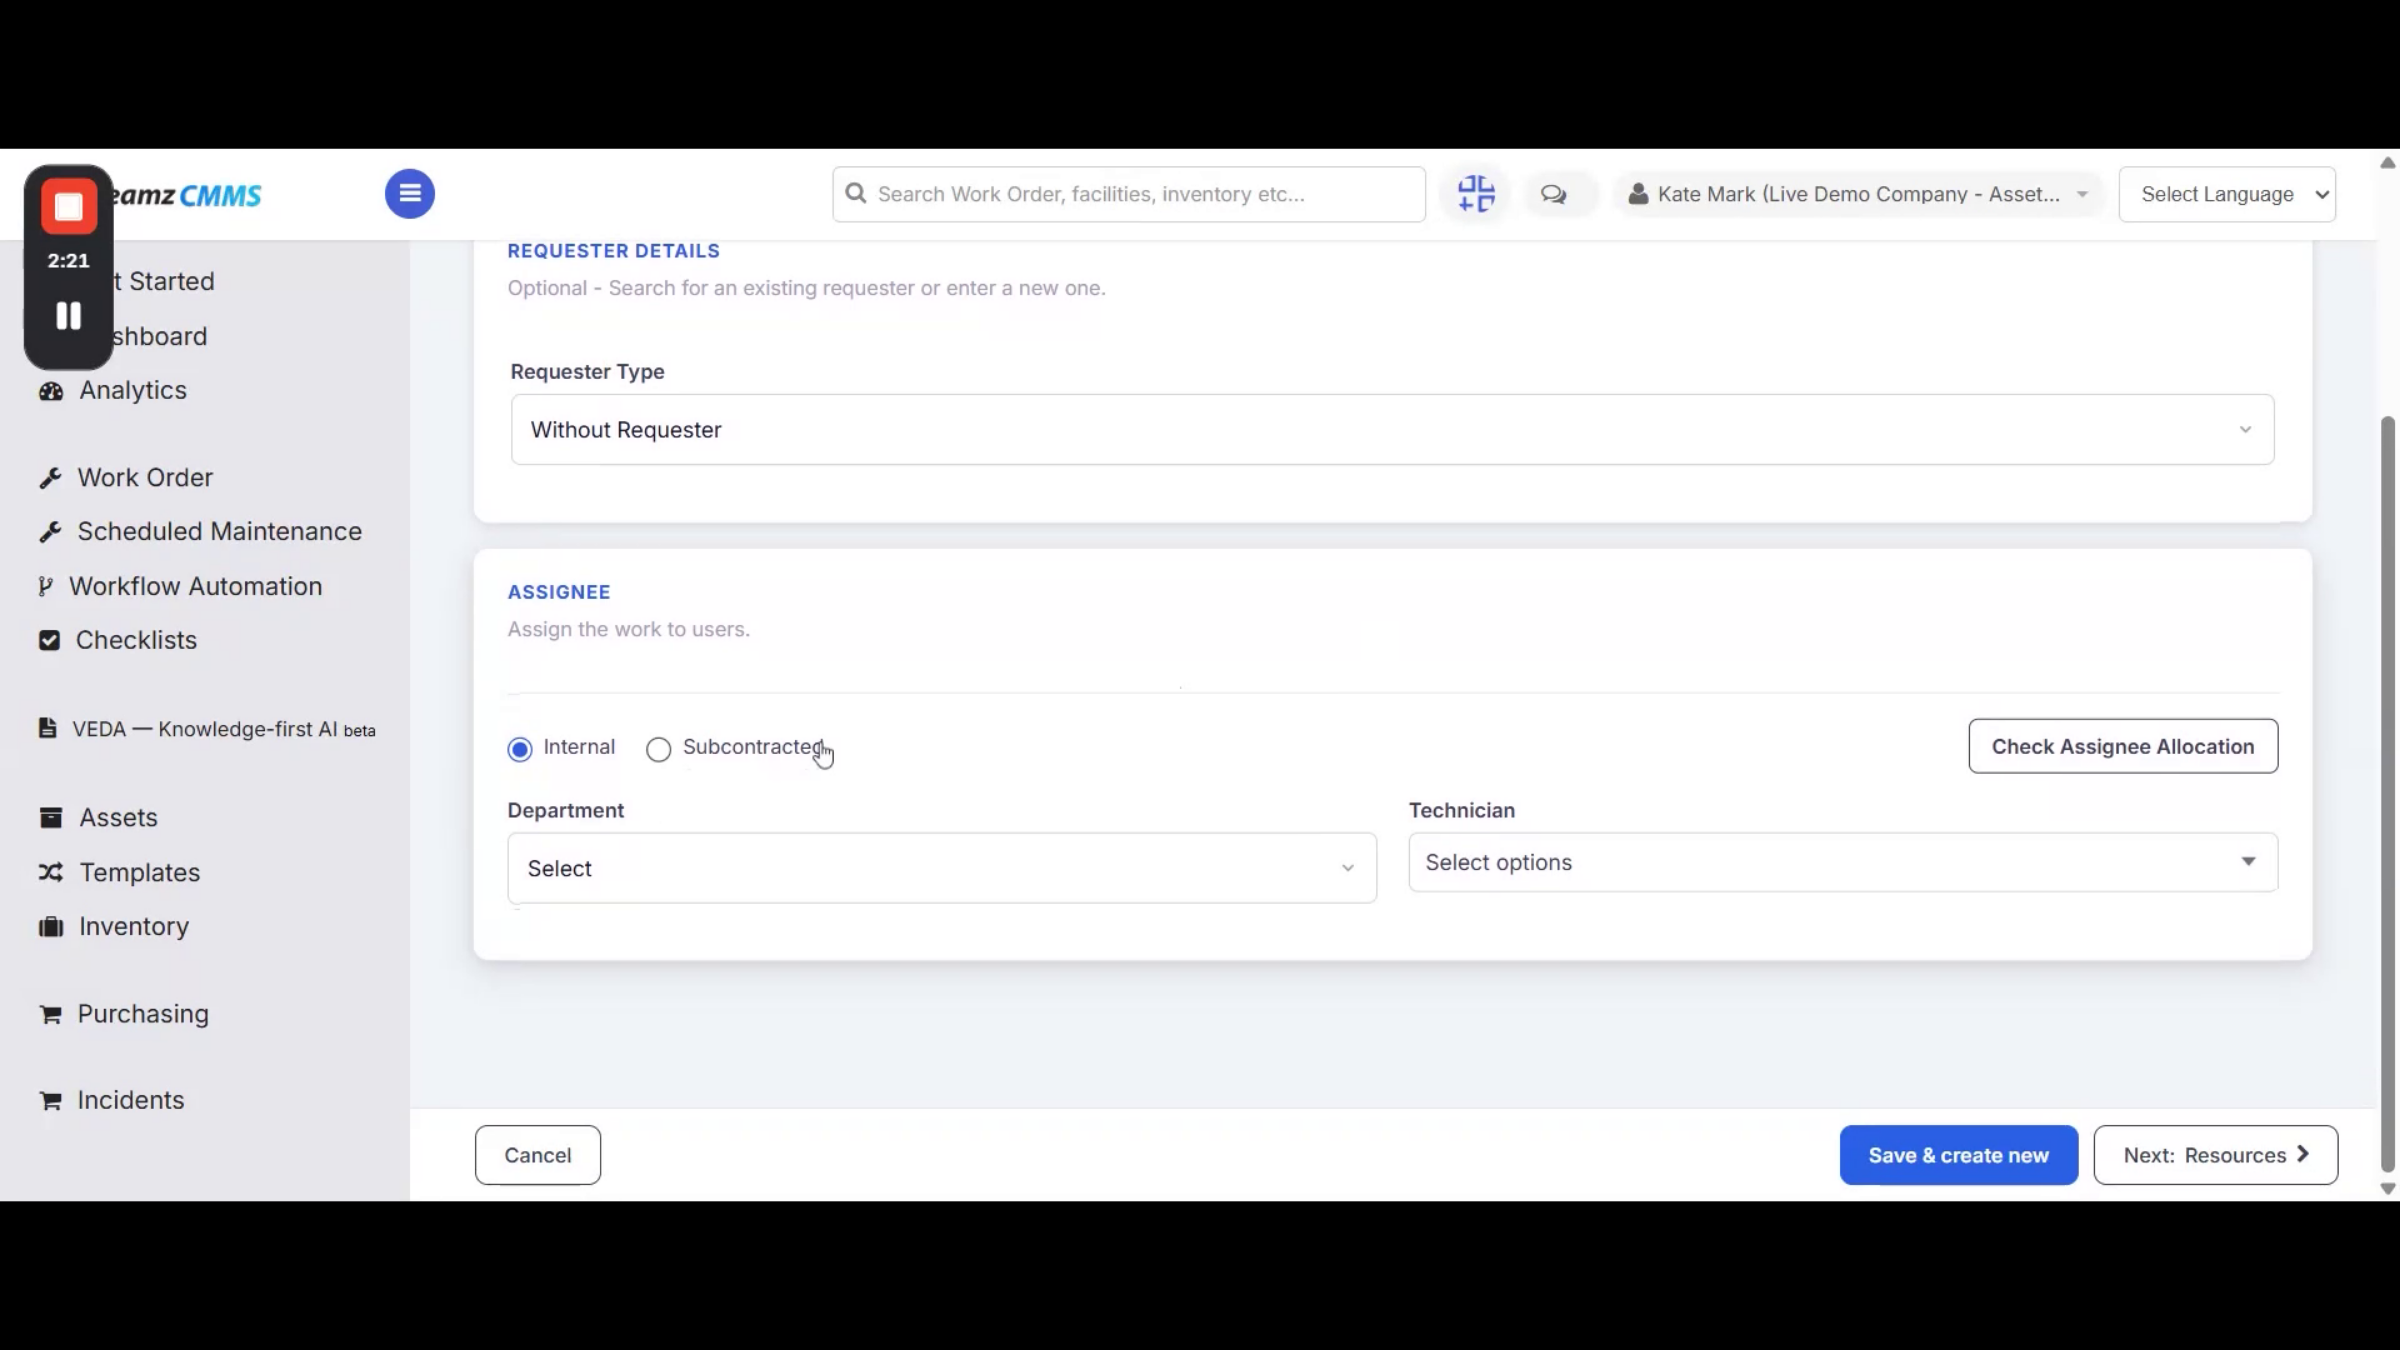2400x1350 pixels.
Task: Open VEDA Knowledge-first AI beta
Action: (x=224, y=729)
